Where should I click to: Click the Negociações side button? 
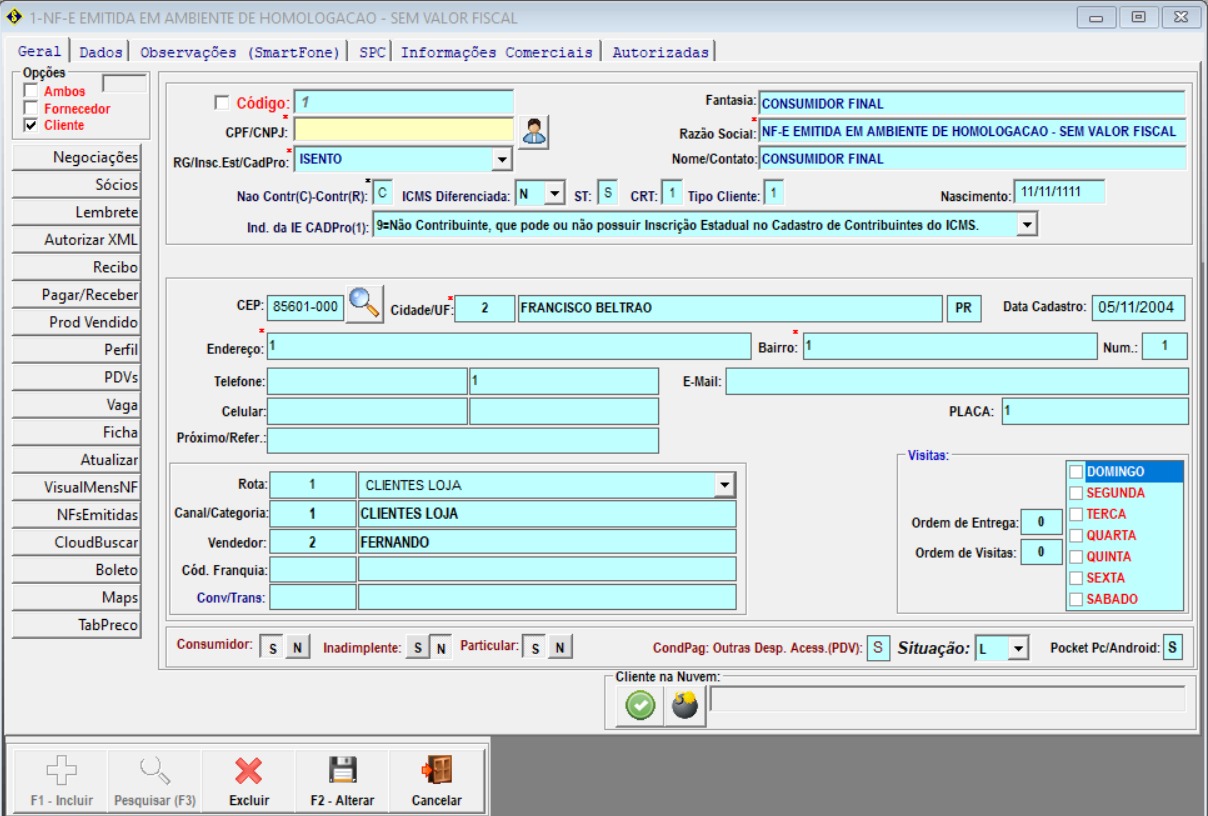pyautogui.click(x=76, y=158)
